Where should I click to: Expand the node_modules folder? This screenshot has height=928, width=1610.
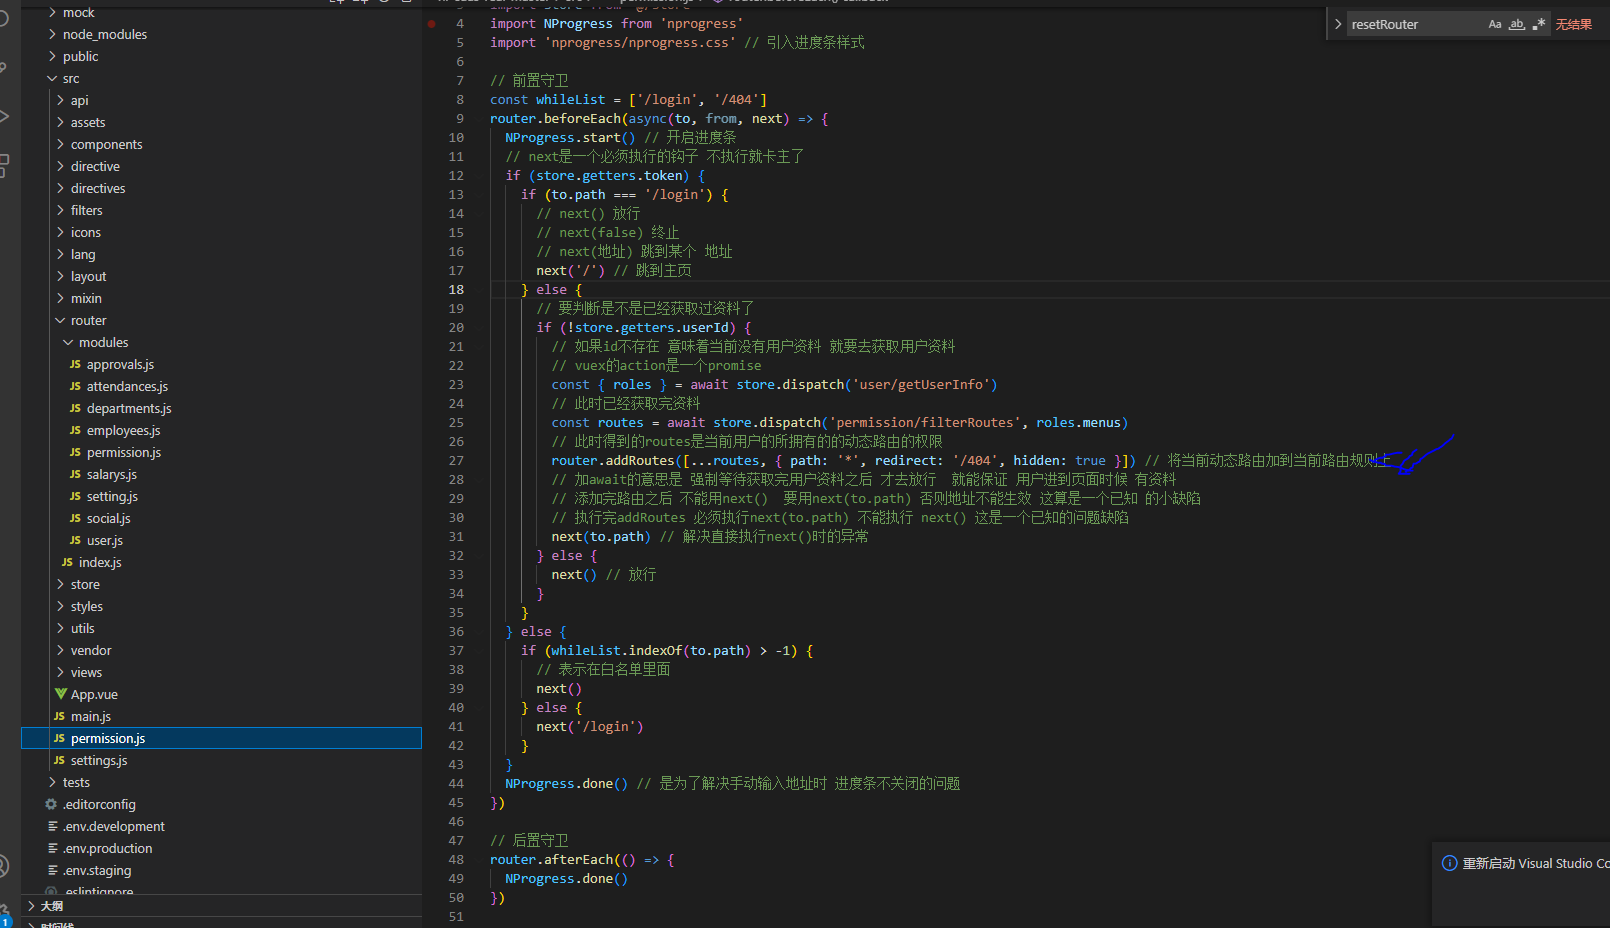tap(52, 34)
